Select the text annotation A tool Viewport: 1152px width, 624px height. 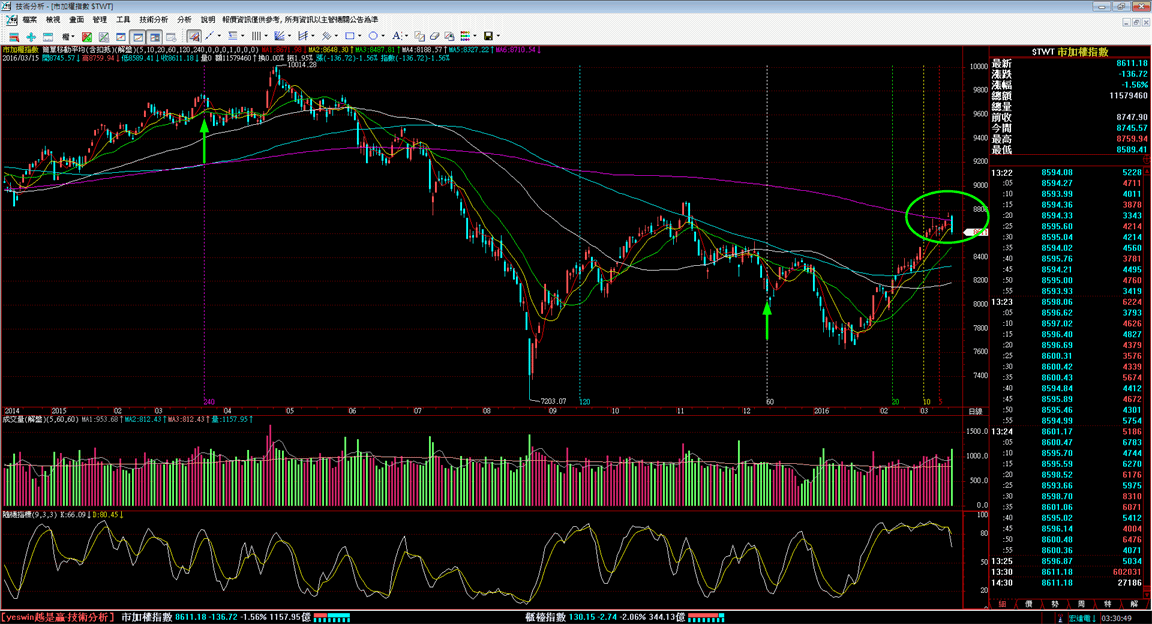(397, 36)
